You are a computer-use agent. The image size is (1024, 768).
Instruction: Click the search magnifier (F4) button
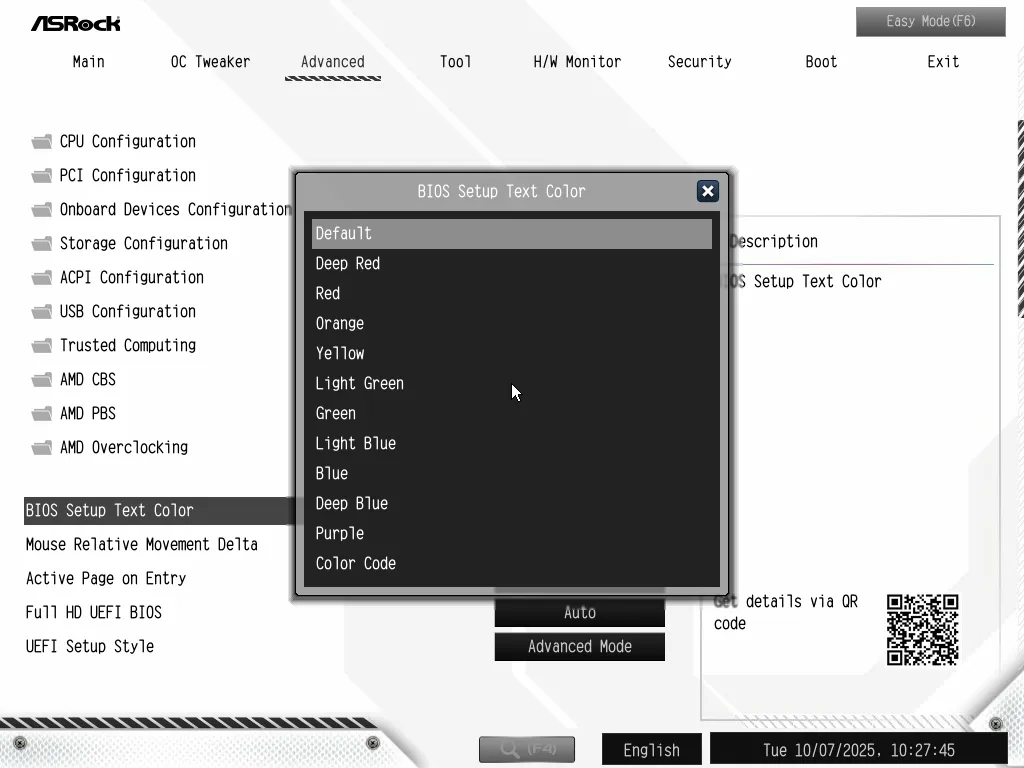click(x=527, y=749)
